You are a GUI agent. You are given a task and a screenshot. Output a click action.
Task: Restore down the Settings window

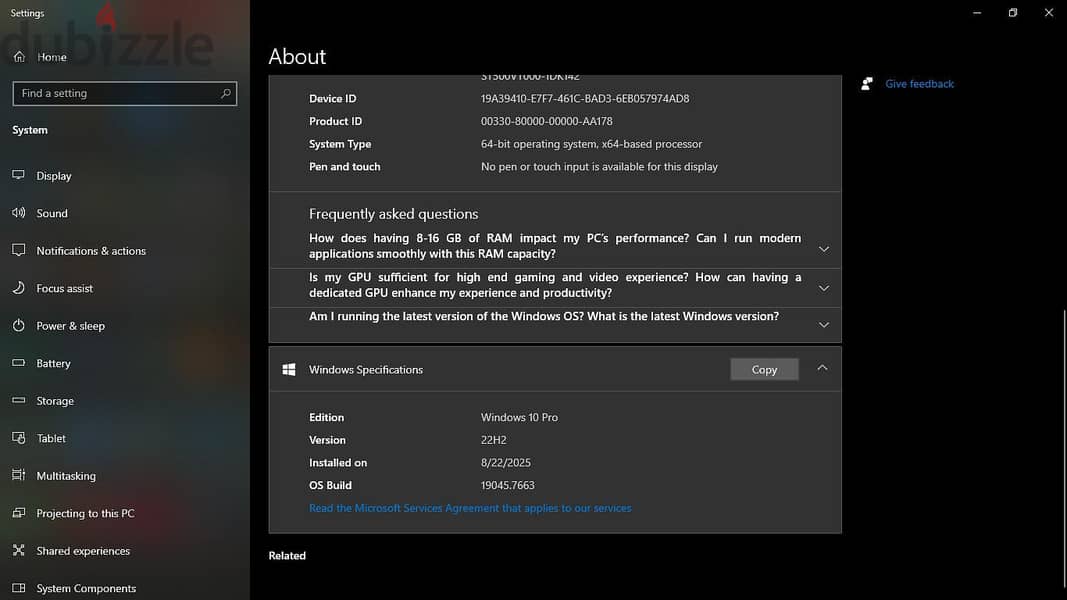(x=1013, y=12)
